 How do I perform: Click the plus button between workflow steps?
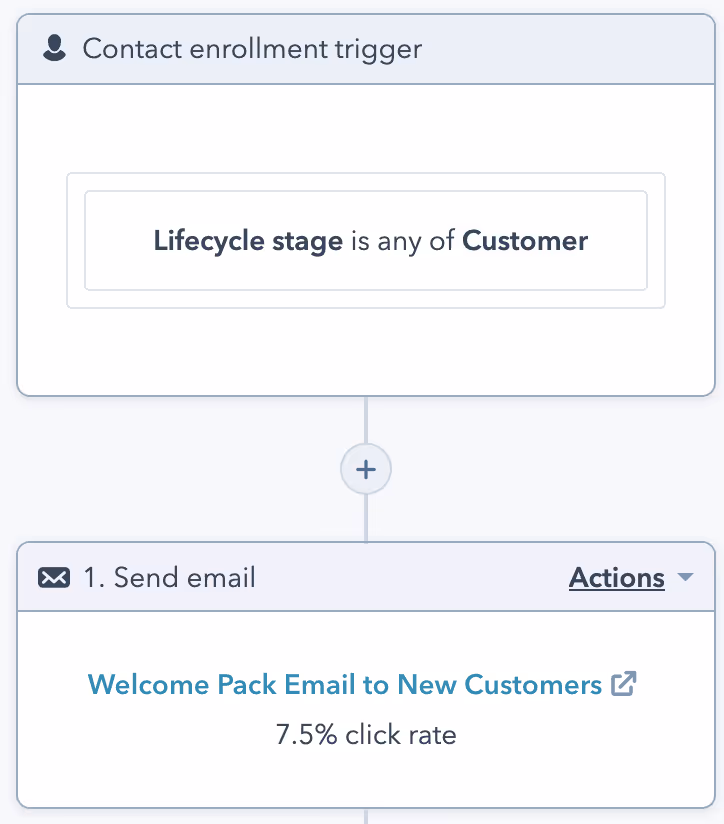[x=366, y=469]
